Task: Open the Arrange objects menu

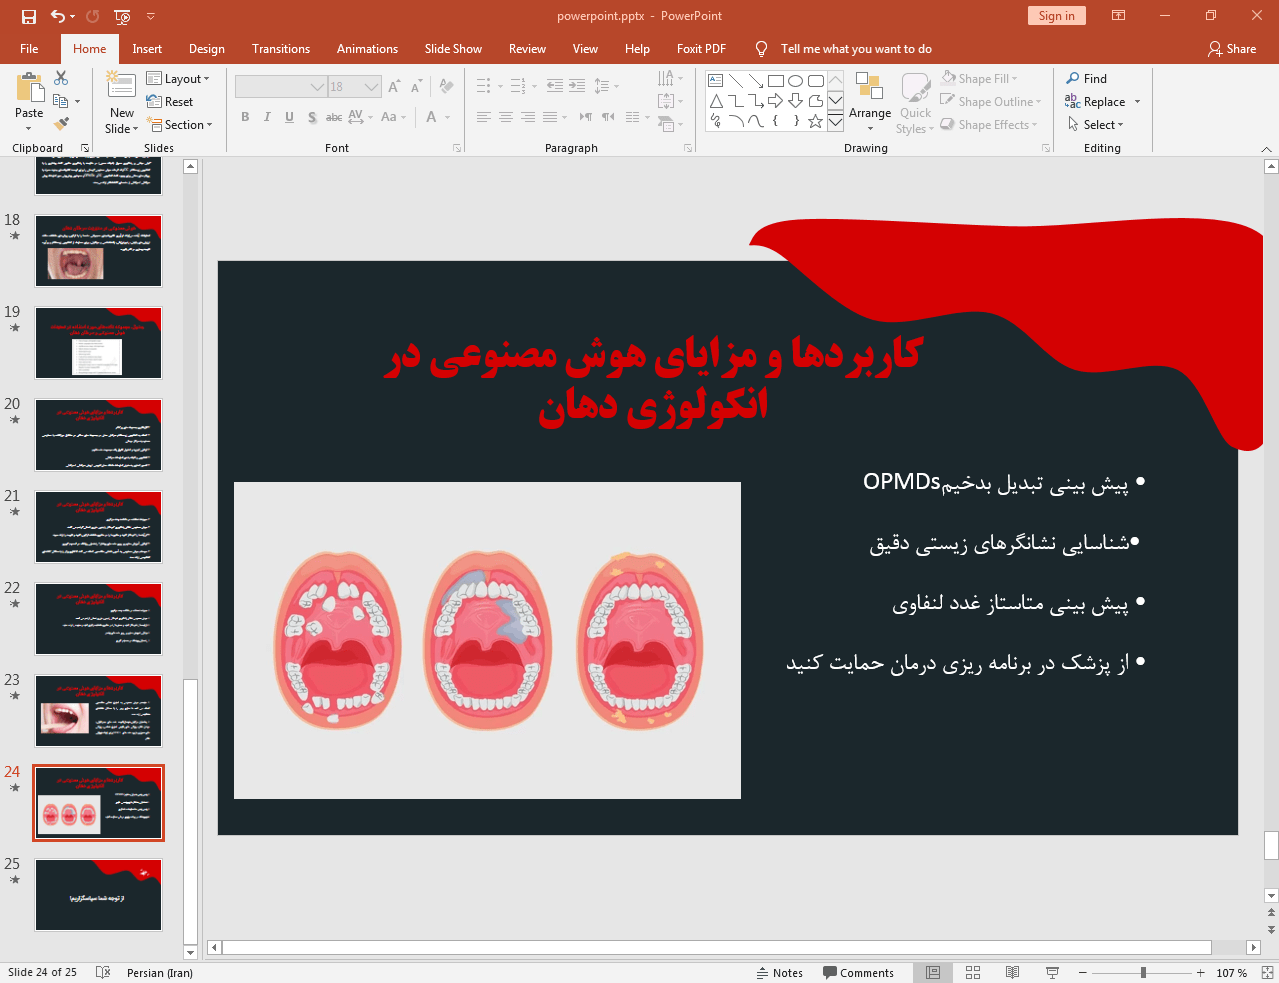Action: 870,101
